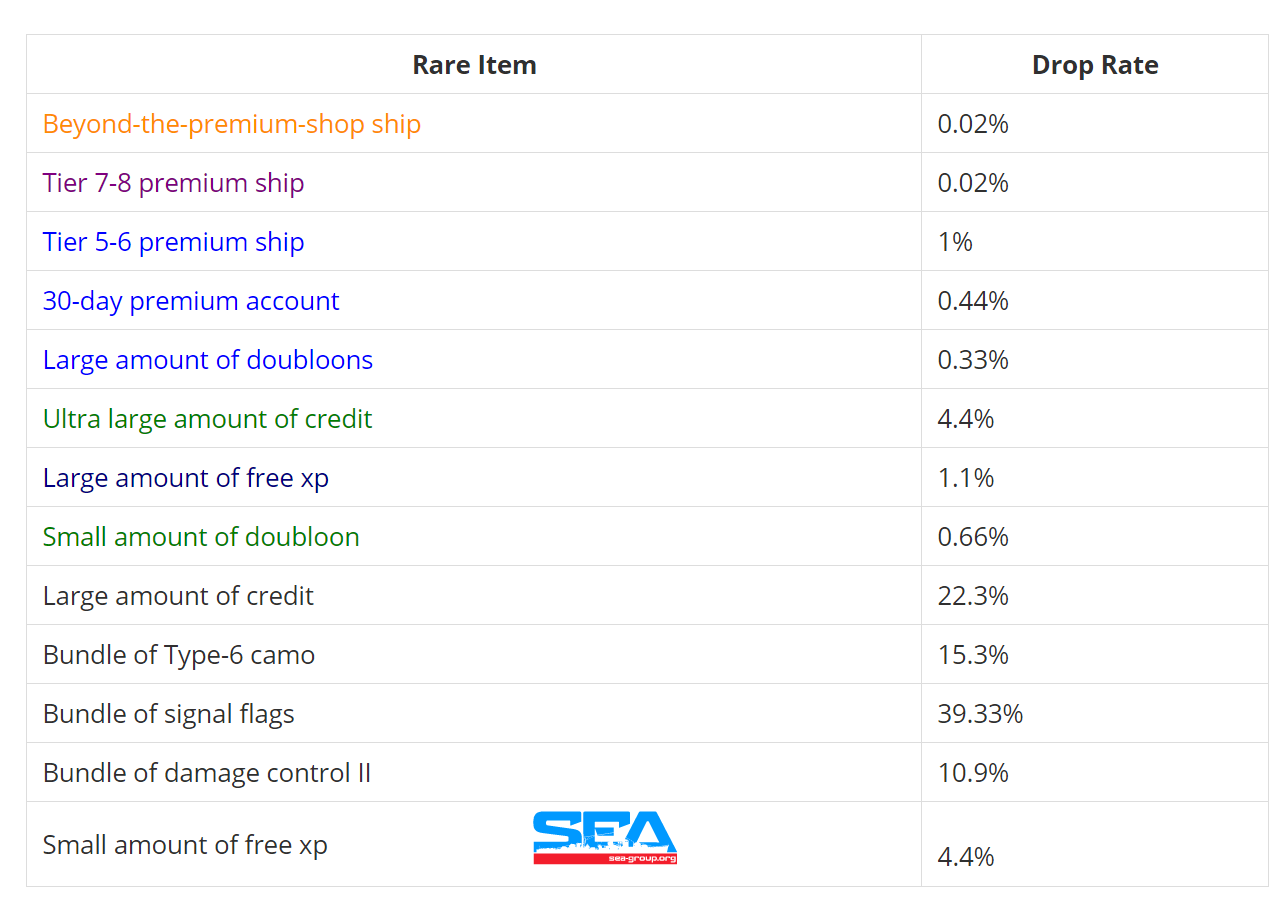Open Large amount of doubloons item
The width and height of the screenshot is (1288, 905).
coord(207,360)
